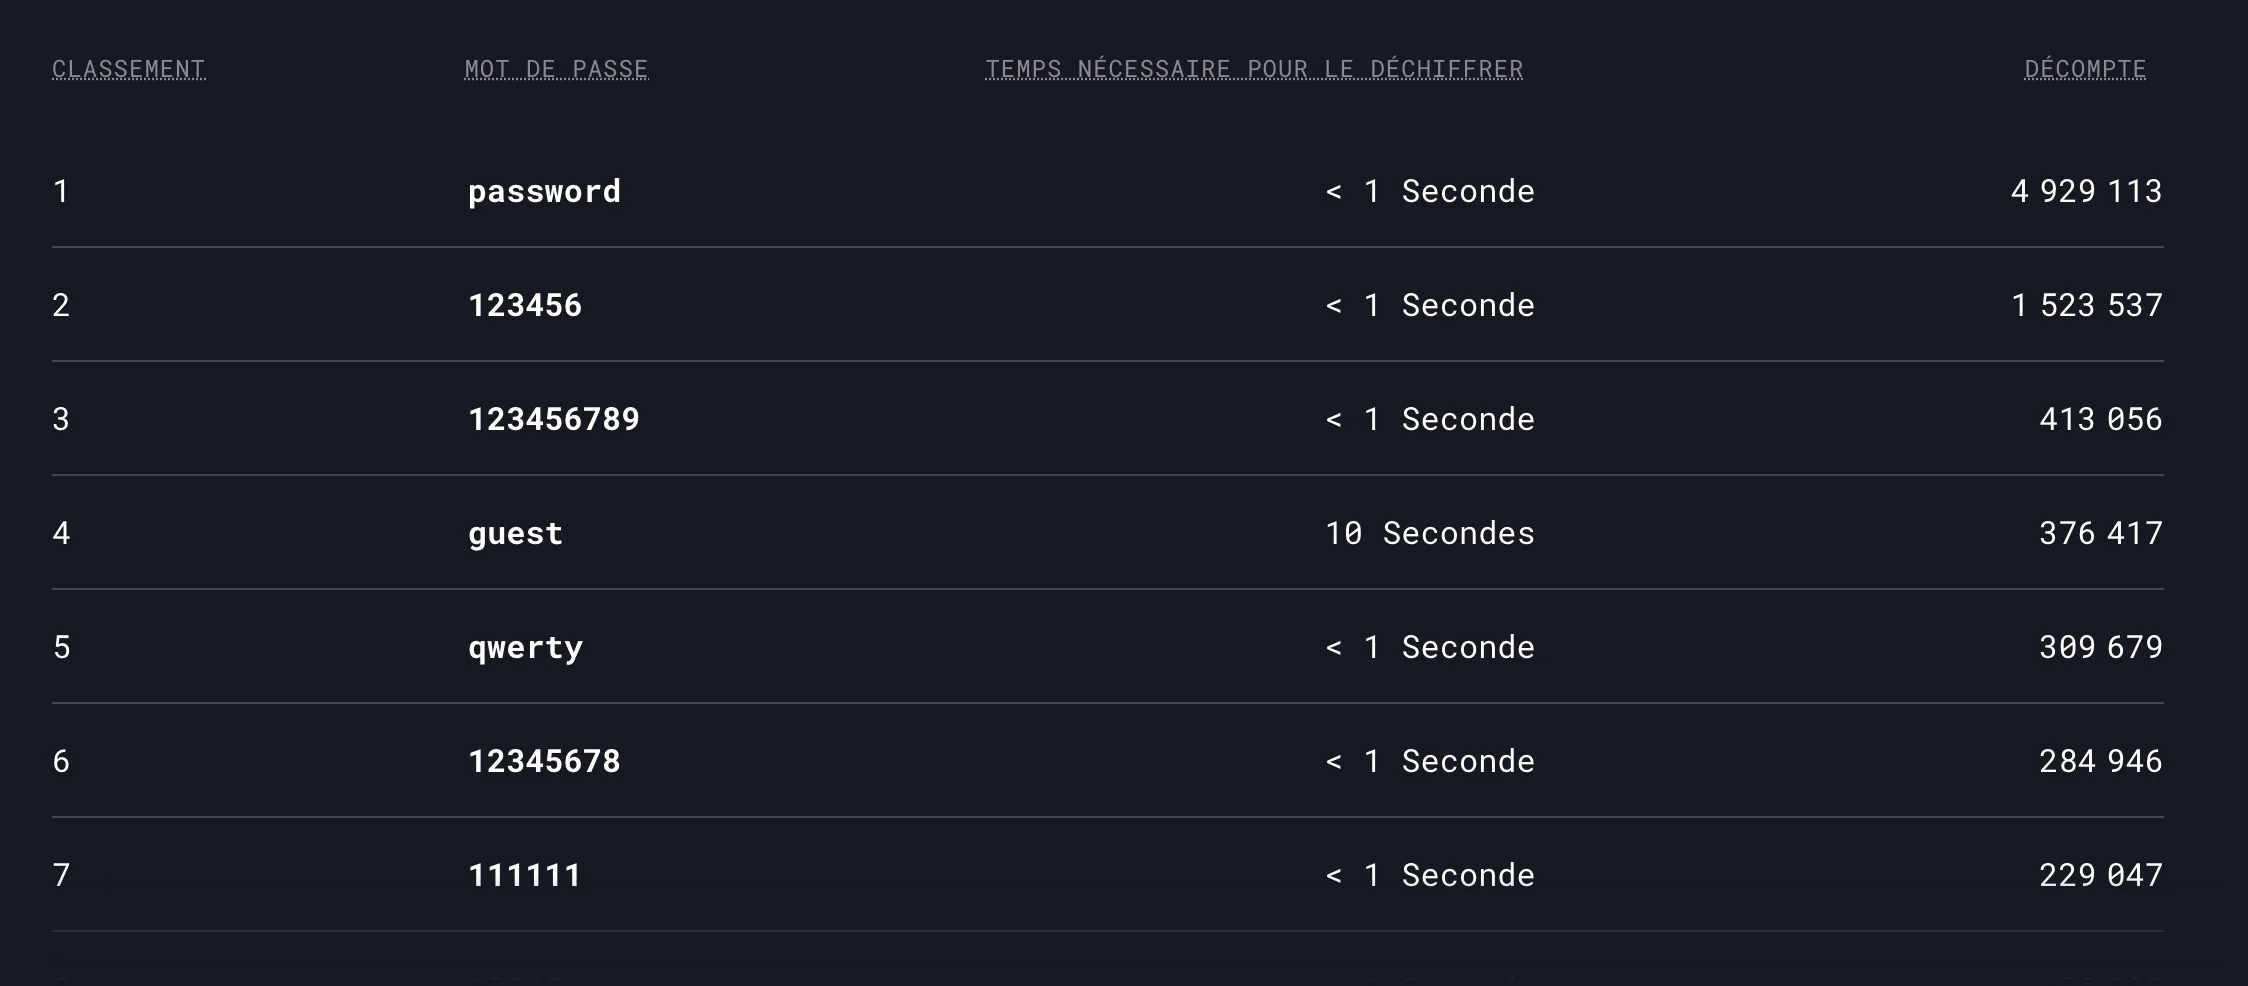Click the '10 Secondes' crack time cell

coord(1429,533)
